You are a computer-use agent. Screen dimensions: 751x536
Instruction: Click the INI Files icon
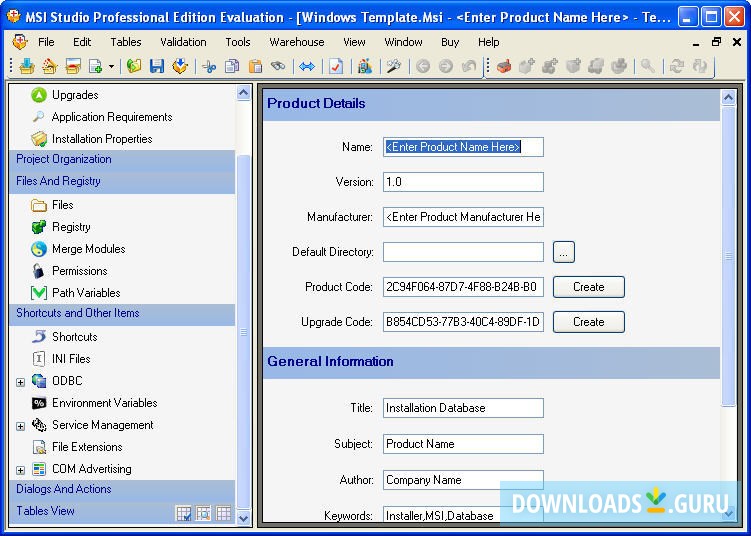coord(39,359)
